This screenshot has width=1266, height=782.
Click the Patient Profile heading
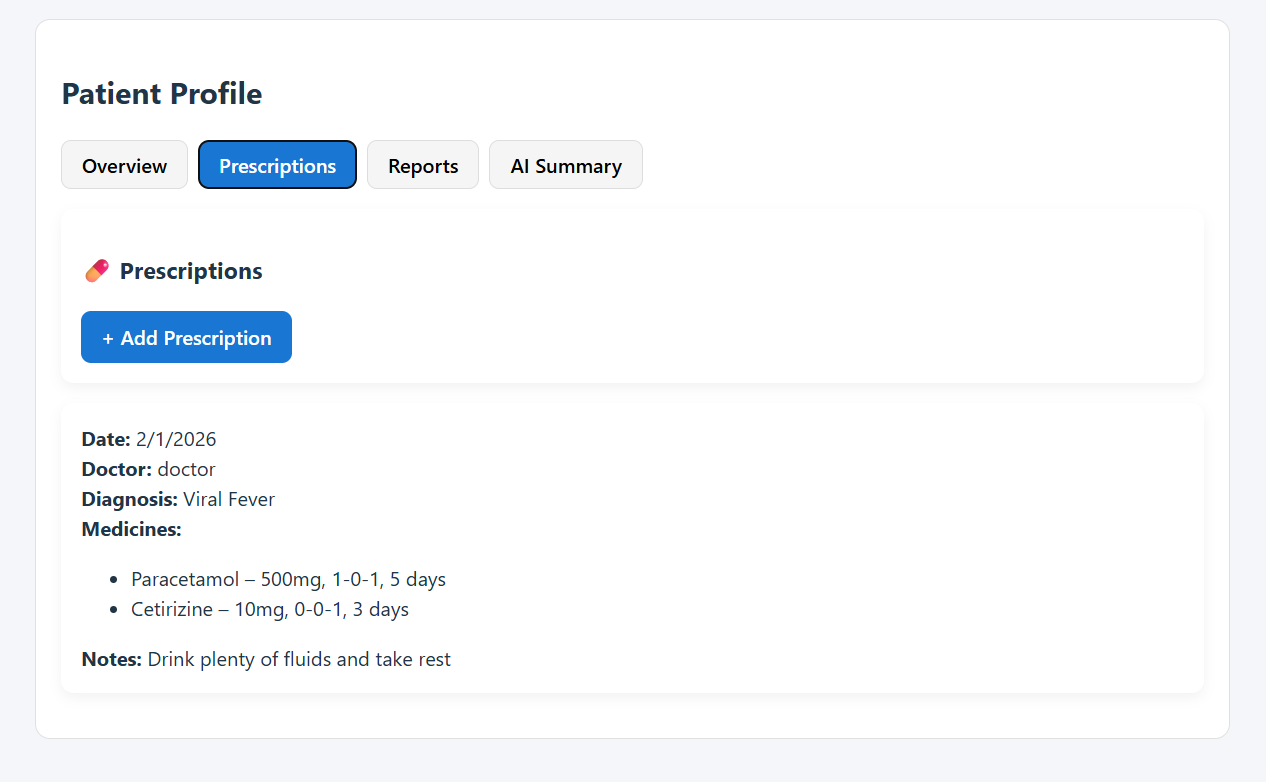pos(162,94)
